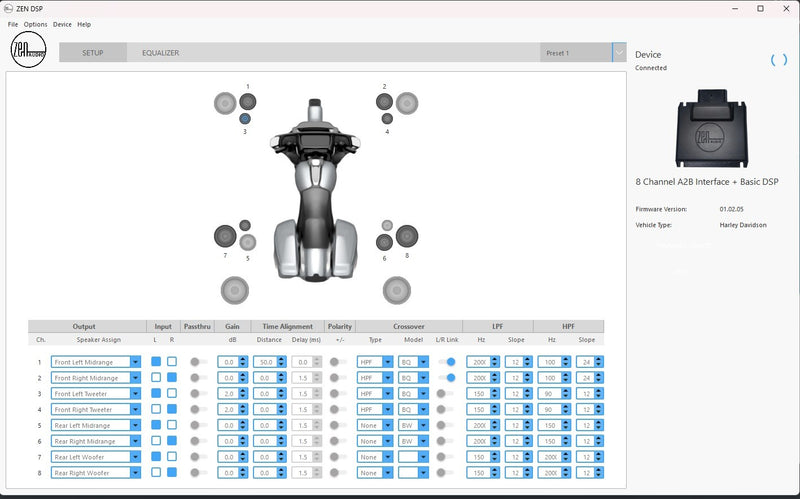Expand the Preset 1 dropdown
Viewport: 800px width, 499px height.
(x=619, y=52)
